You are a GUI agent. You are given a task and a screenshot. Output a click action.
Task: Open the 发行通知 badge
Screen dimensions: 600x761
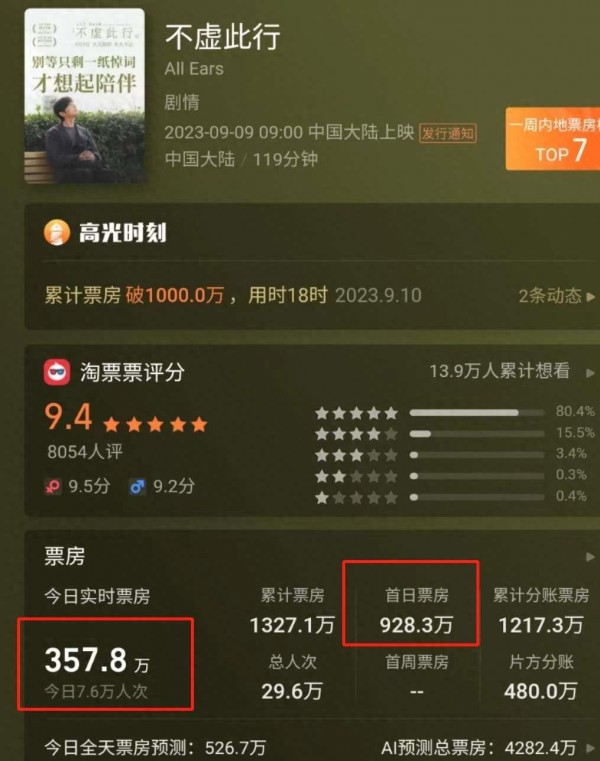[448, 133]
